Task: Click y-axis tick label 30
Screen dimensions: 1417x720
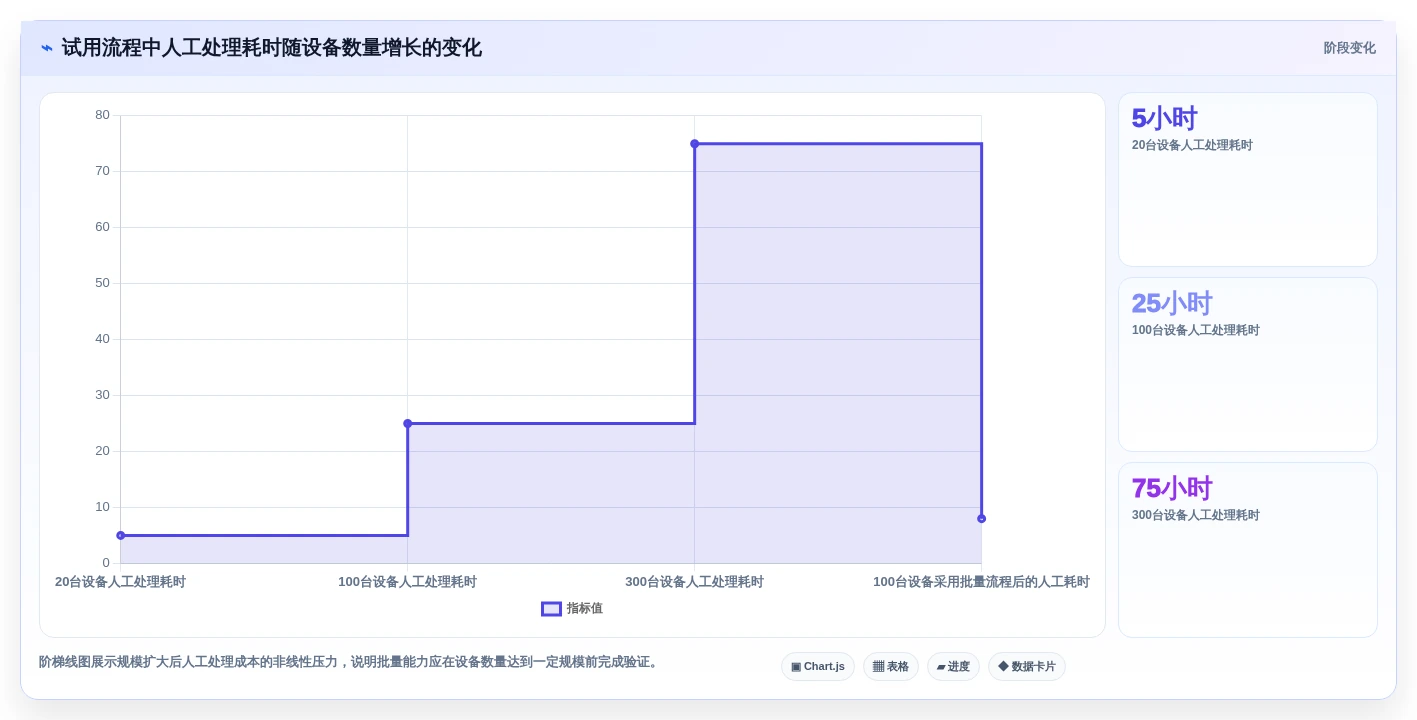Action: tap(102, 395)
